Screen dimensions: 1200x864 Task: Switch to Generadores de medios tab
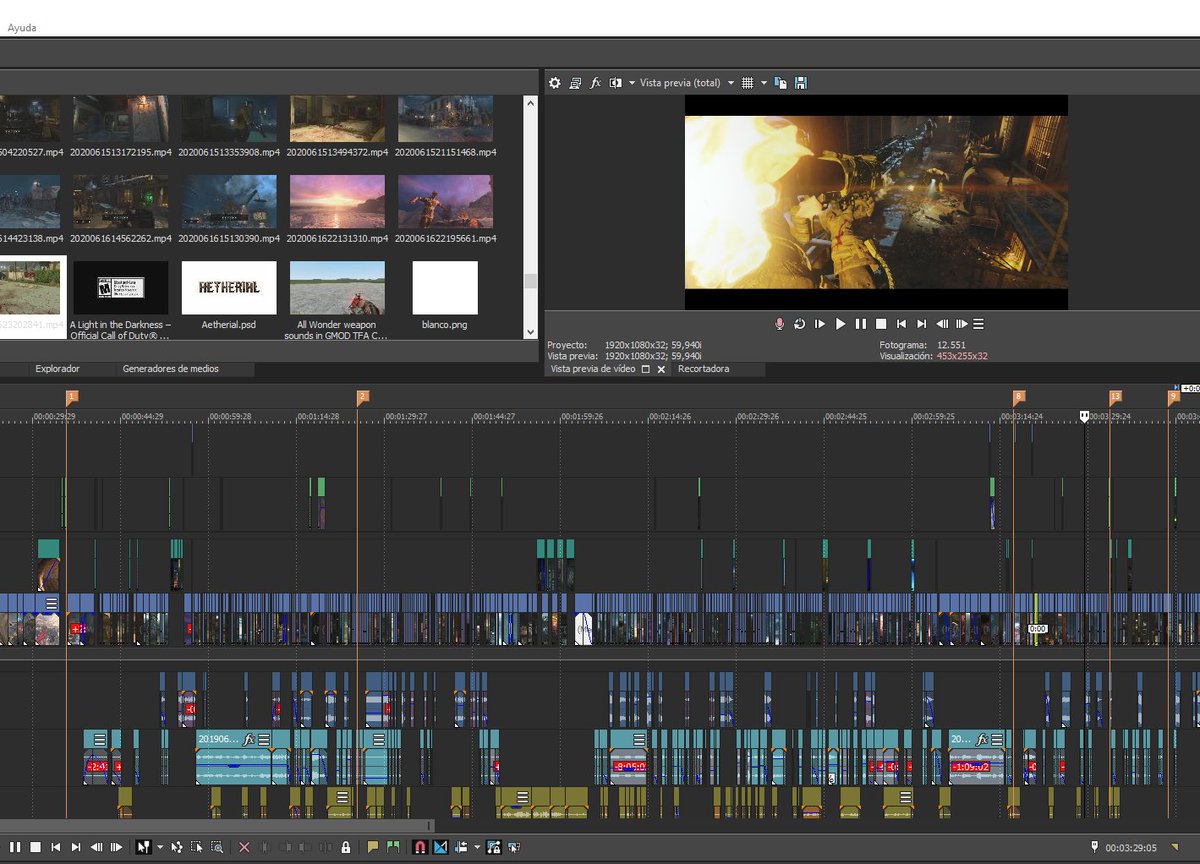pyautogui.click(x=171, y=369)
